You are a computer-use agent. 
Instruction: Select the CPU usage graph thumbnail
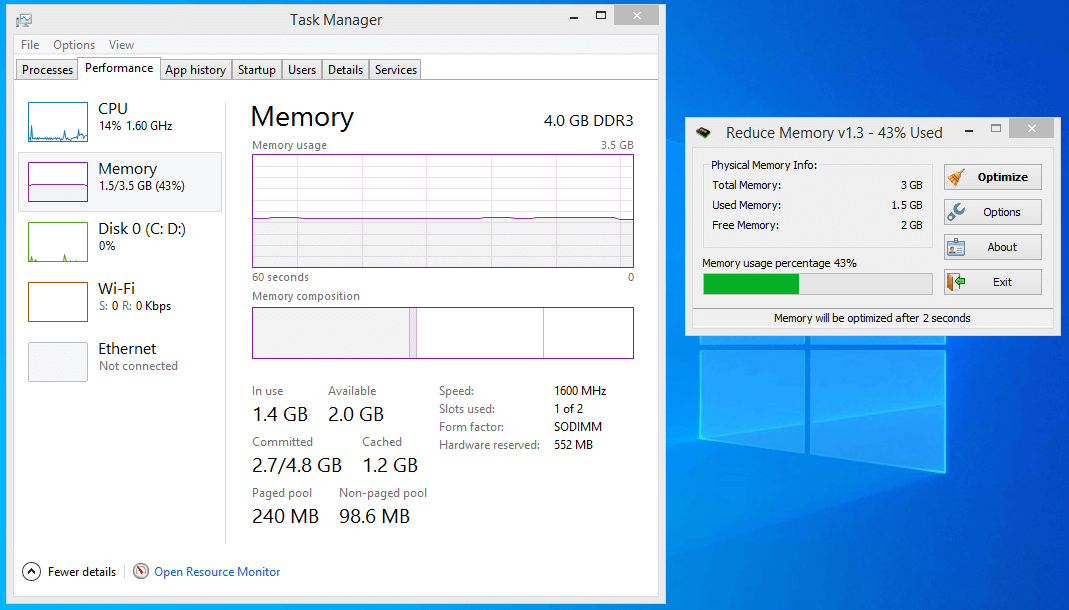click(58, 122)
